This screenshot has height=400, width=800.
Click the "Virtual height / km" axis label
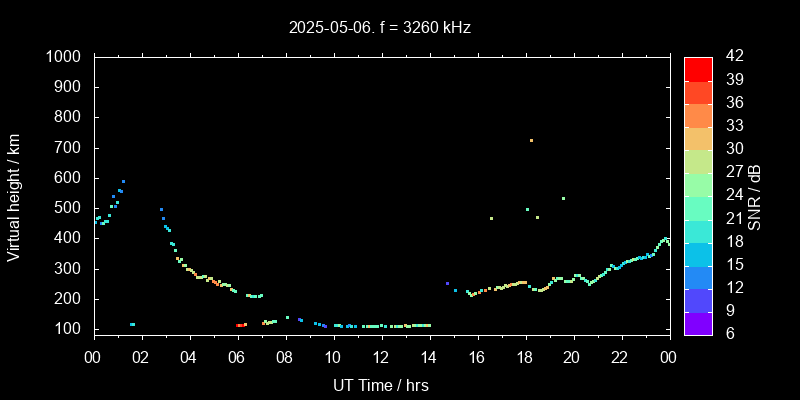[x=14, y=194]
